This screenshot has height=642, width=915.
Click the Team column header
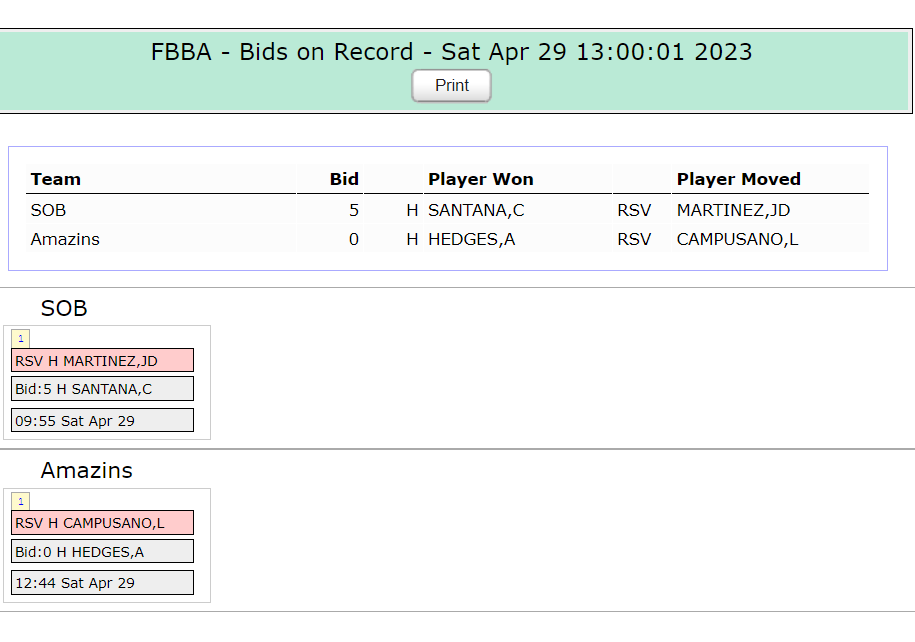pos(55,179)
